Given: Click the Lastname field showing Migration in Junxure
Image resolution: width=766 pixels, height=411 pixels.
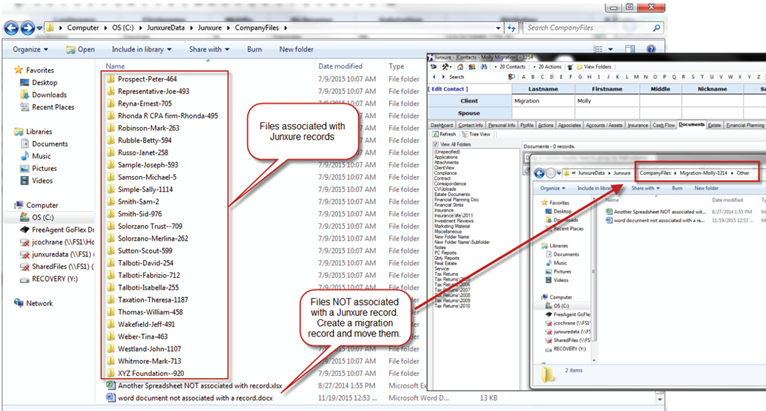Looking at the screenshot, I should [x=543, y=101].
